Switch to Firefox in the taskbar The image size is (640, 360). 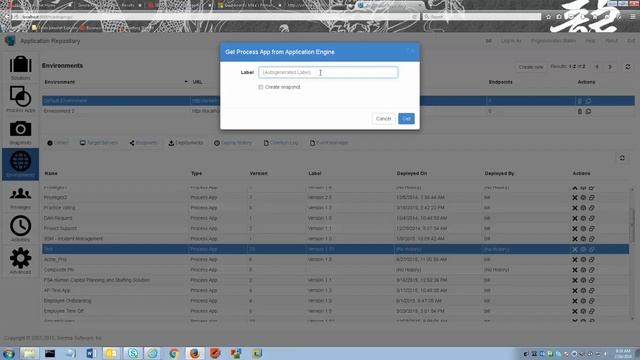[195, 353]
